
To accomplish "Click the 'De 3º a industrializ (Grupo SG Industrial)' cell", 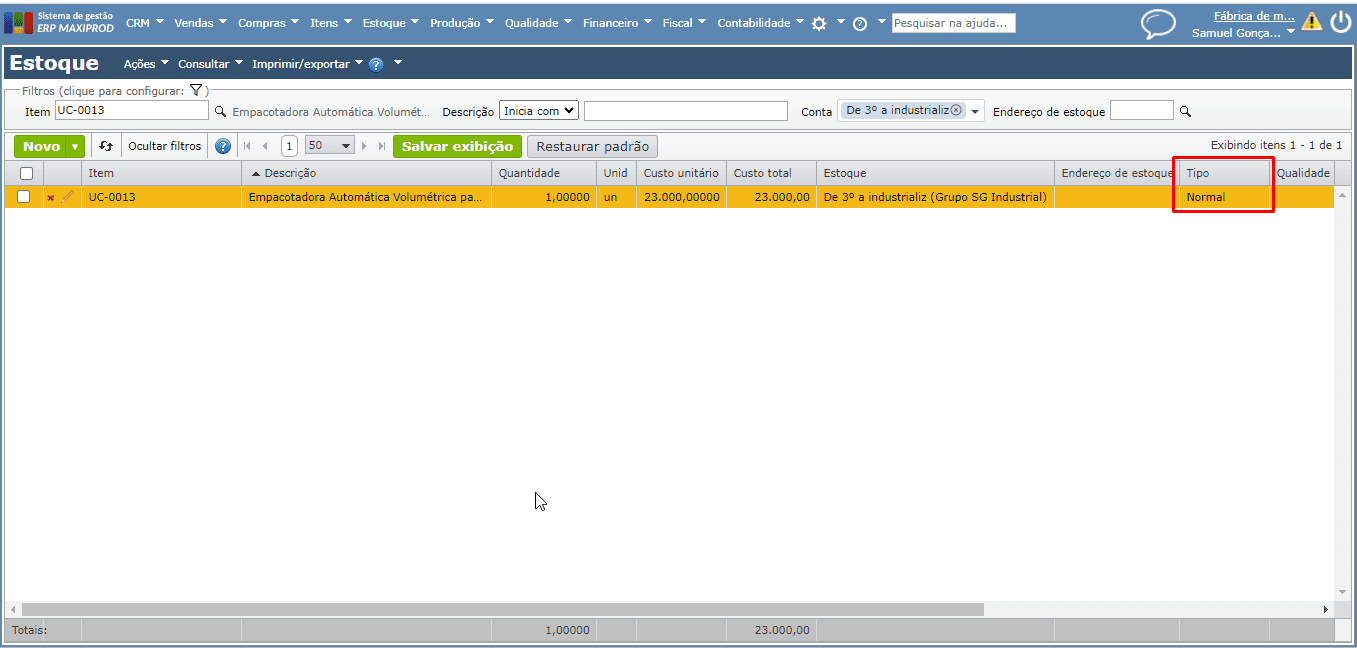I will coord(935,197).
